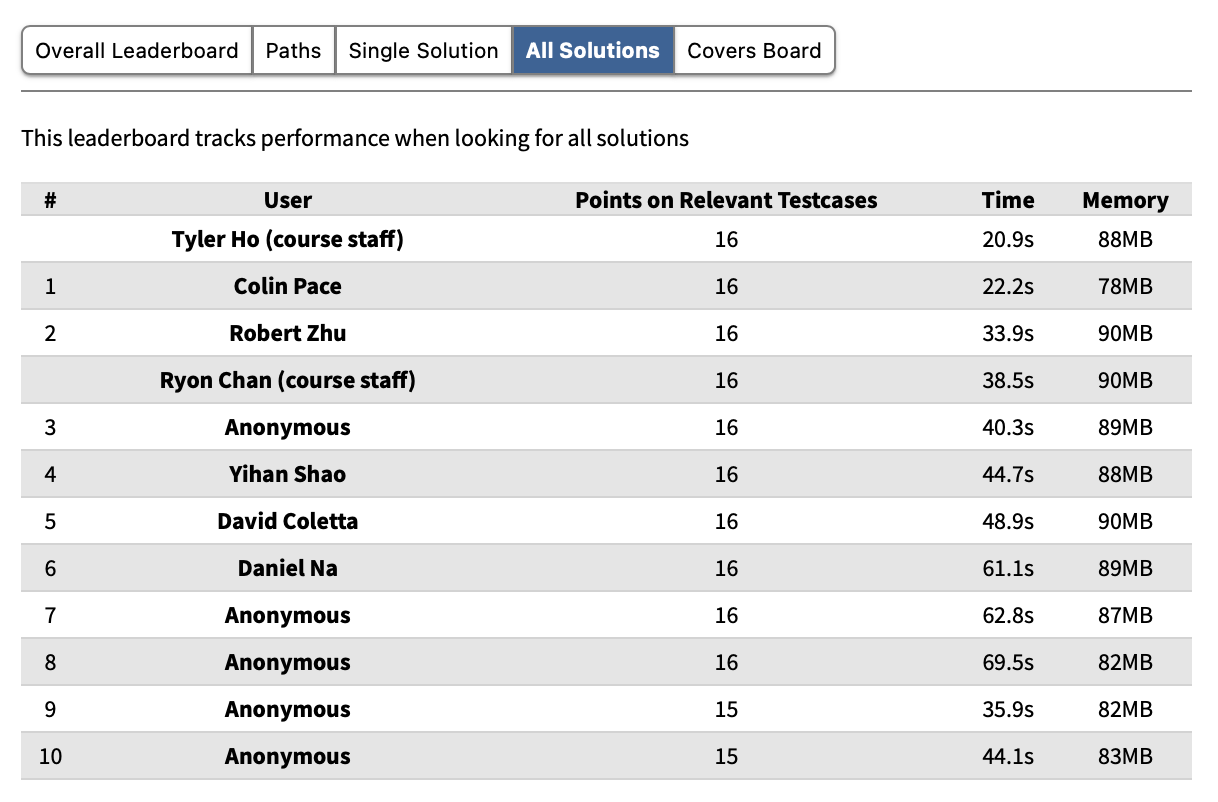Select Robert Zhu in the leaderboard
Image resolution: width=1218 pixels, height=802 pixels.
(x=288, y=334)
